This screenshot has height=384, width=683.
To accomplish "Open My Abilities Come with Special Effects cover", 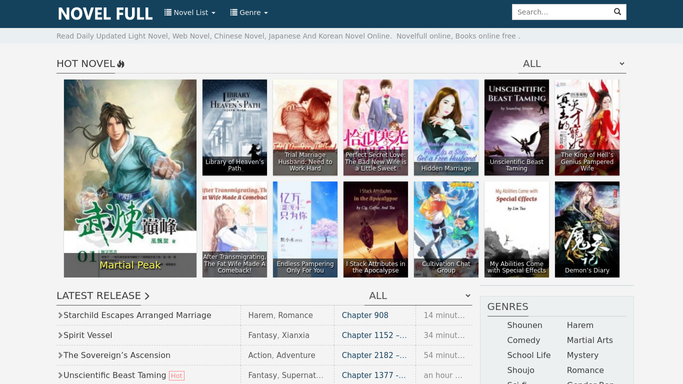I will tap(517, 229).
